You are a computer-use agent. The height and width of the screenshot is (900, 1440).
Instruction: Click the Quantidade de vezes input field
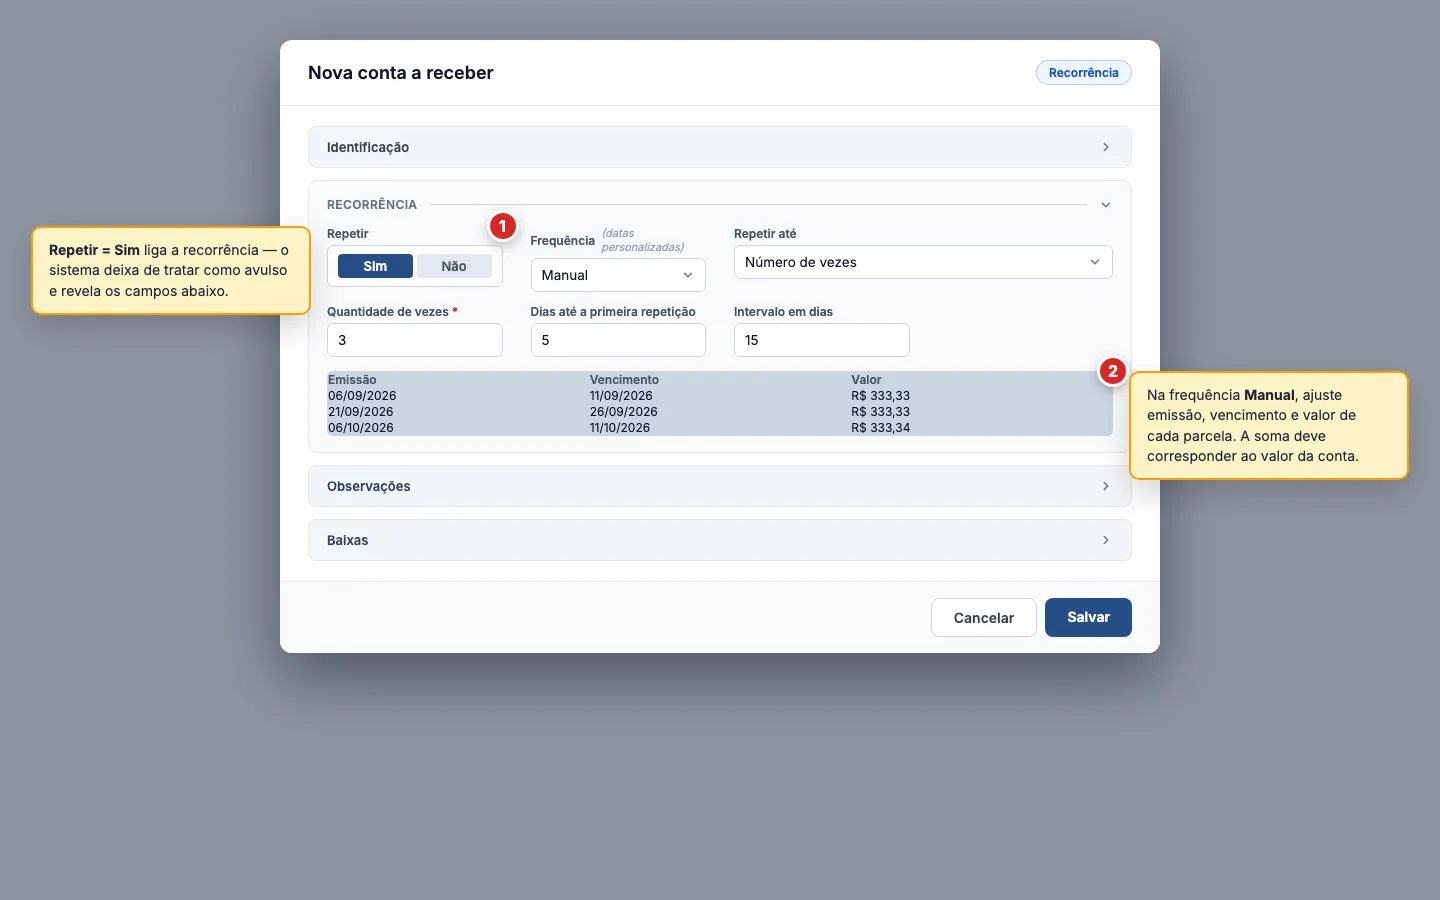pos(415,340)
